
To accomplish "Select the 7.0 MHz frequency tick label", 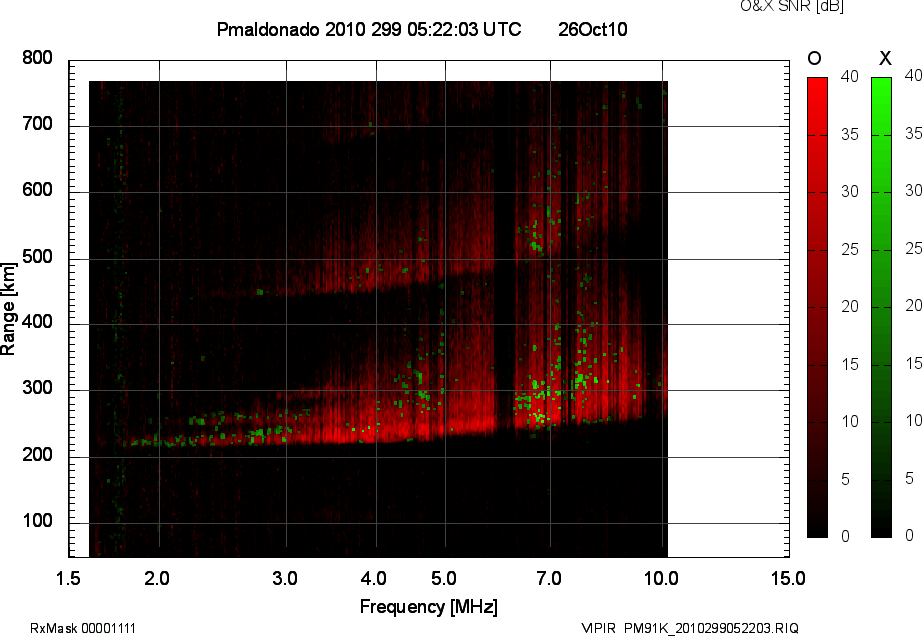I will [549, 578].
